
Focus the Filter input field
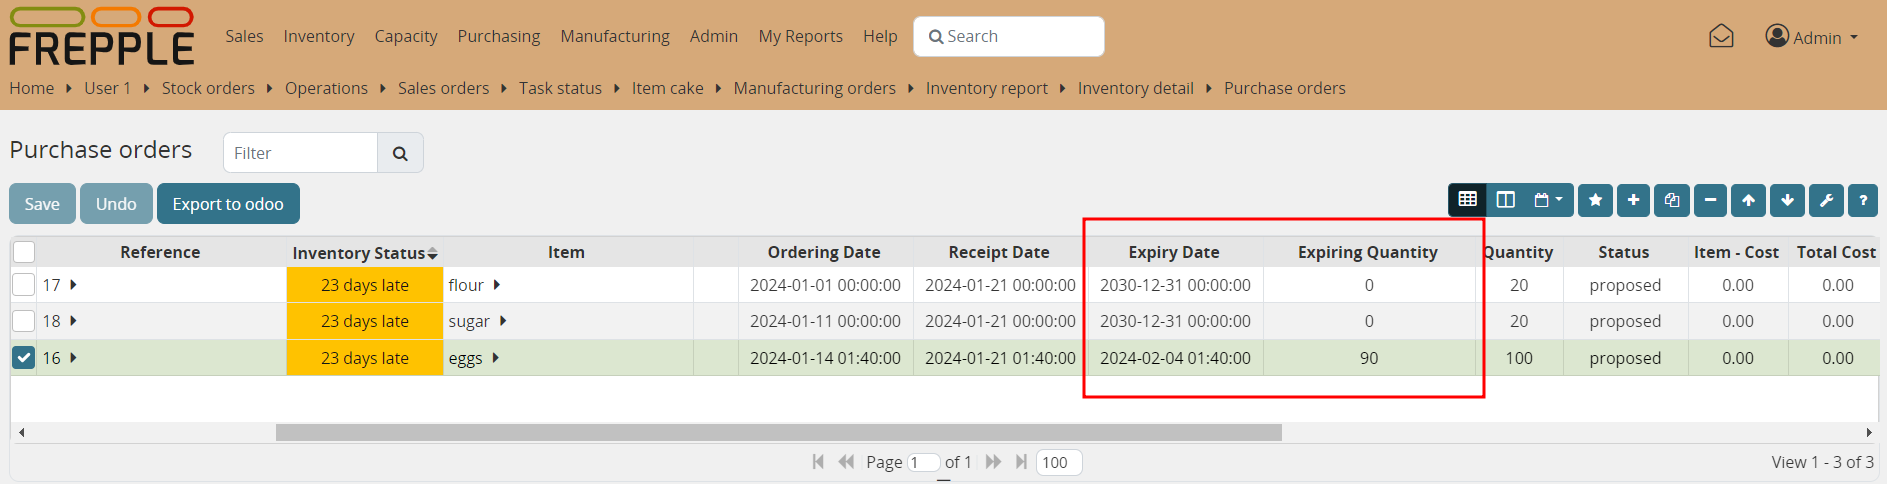click(300, 153)
